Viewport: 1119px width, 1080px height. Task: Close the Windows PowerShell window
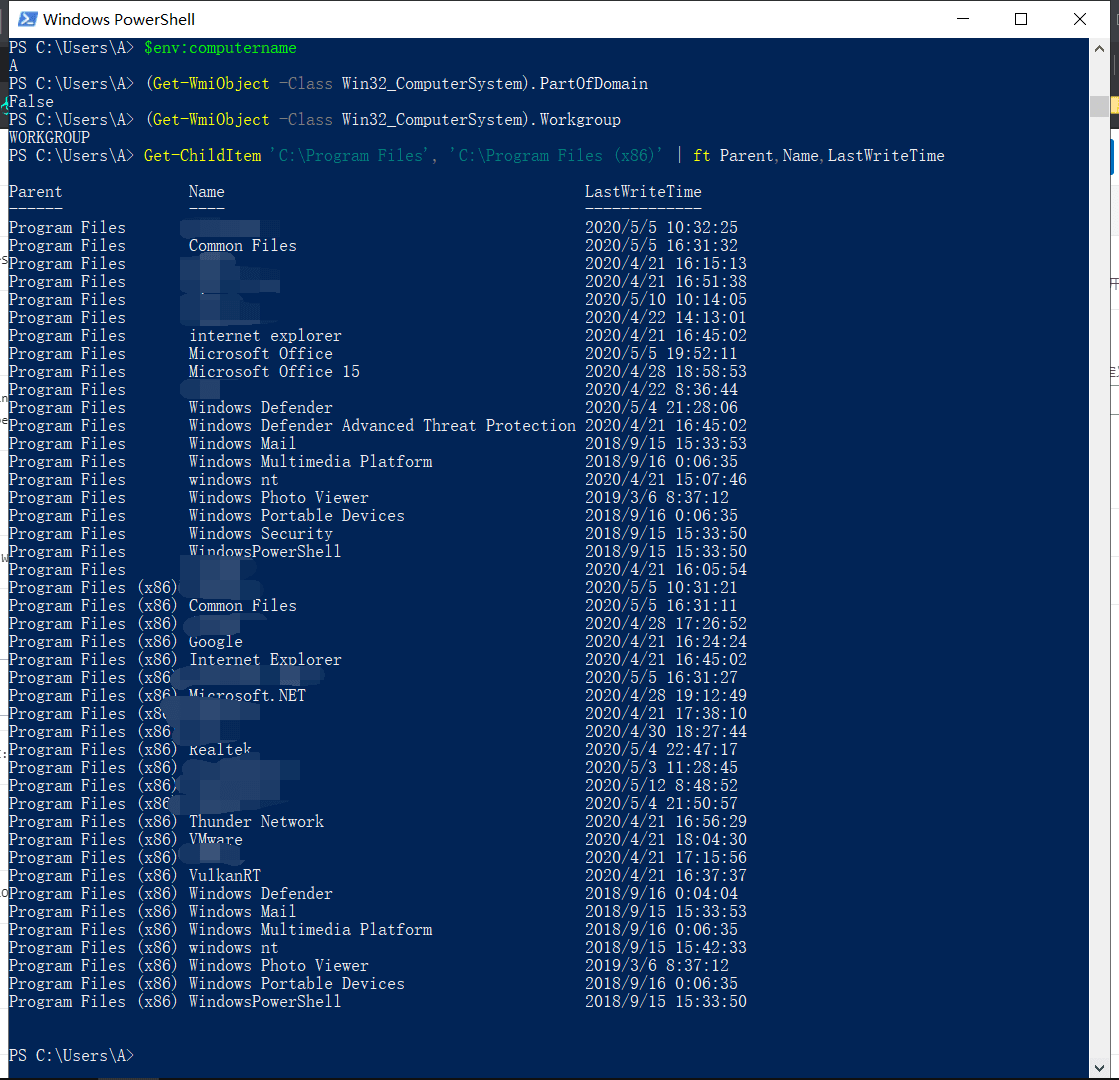pyautogui.click(x=1080, y=19)
